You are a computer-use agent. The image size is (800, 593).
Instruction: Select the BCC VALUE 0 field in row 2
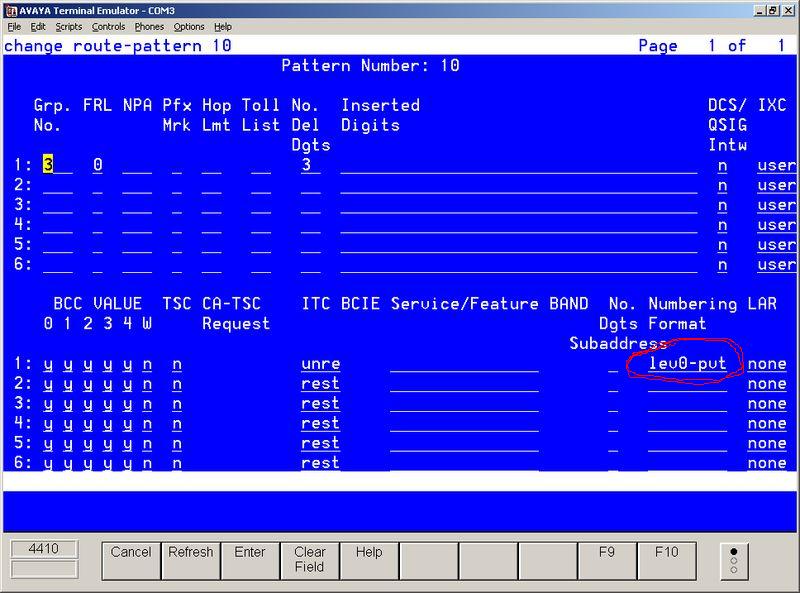[x=48, y=384]
